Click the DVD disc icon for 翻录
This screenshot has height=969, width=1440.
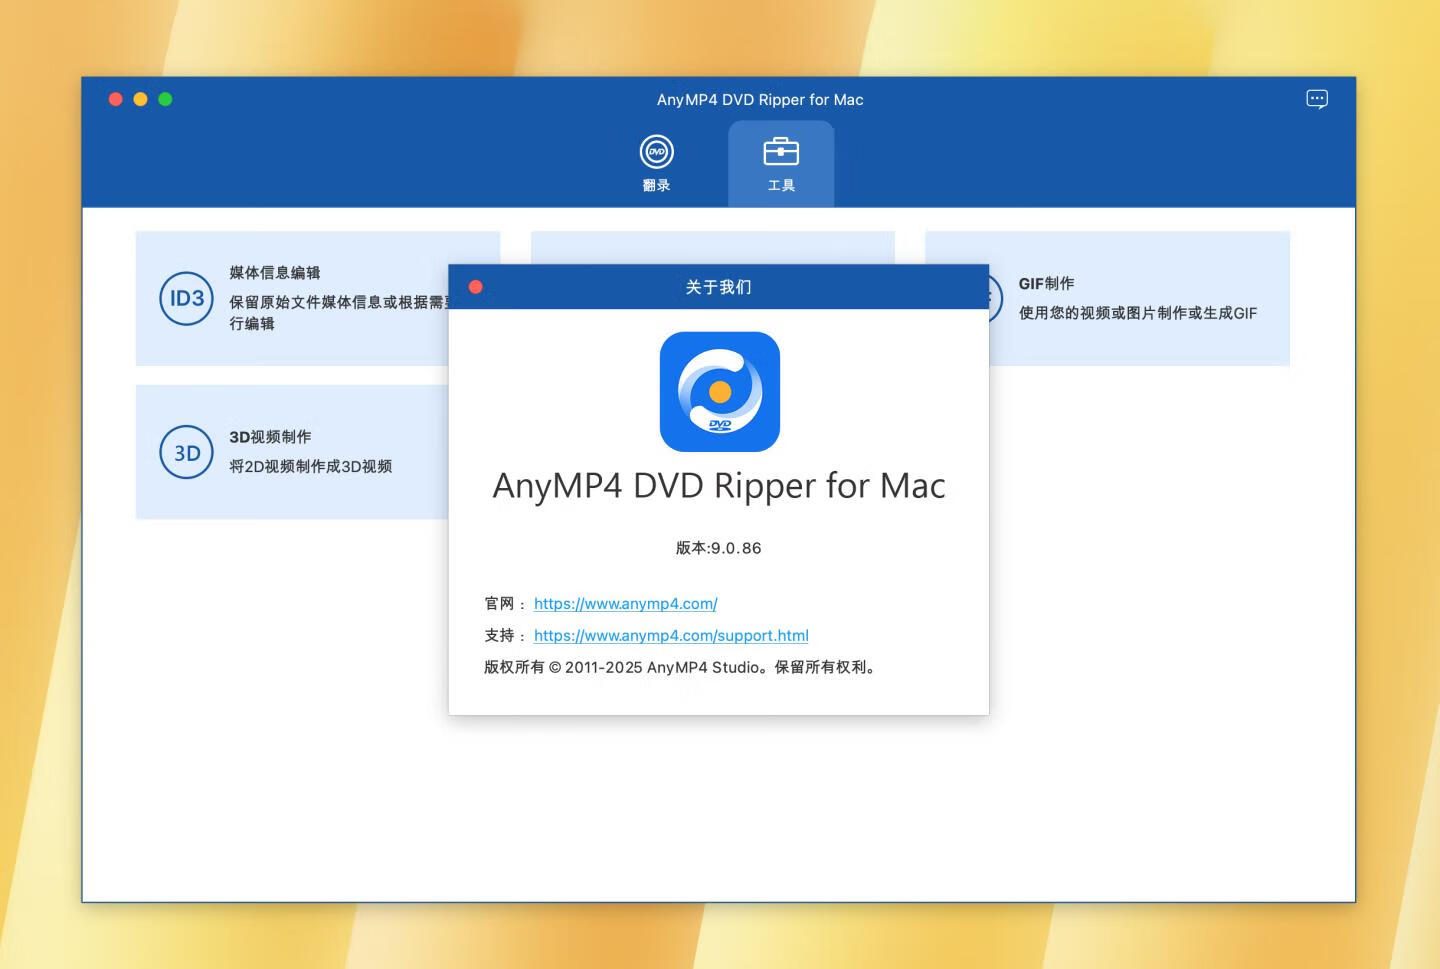657,152
